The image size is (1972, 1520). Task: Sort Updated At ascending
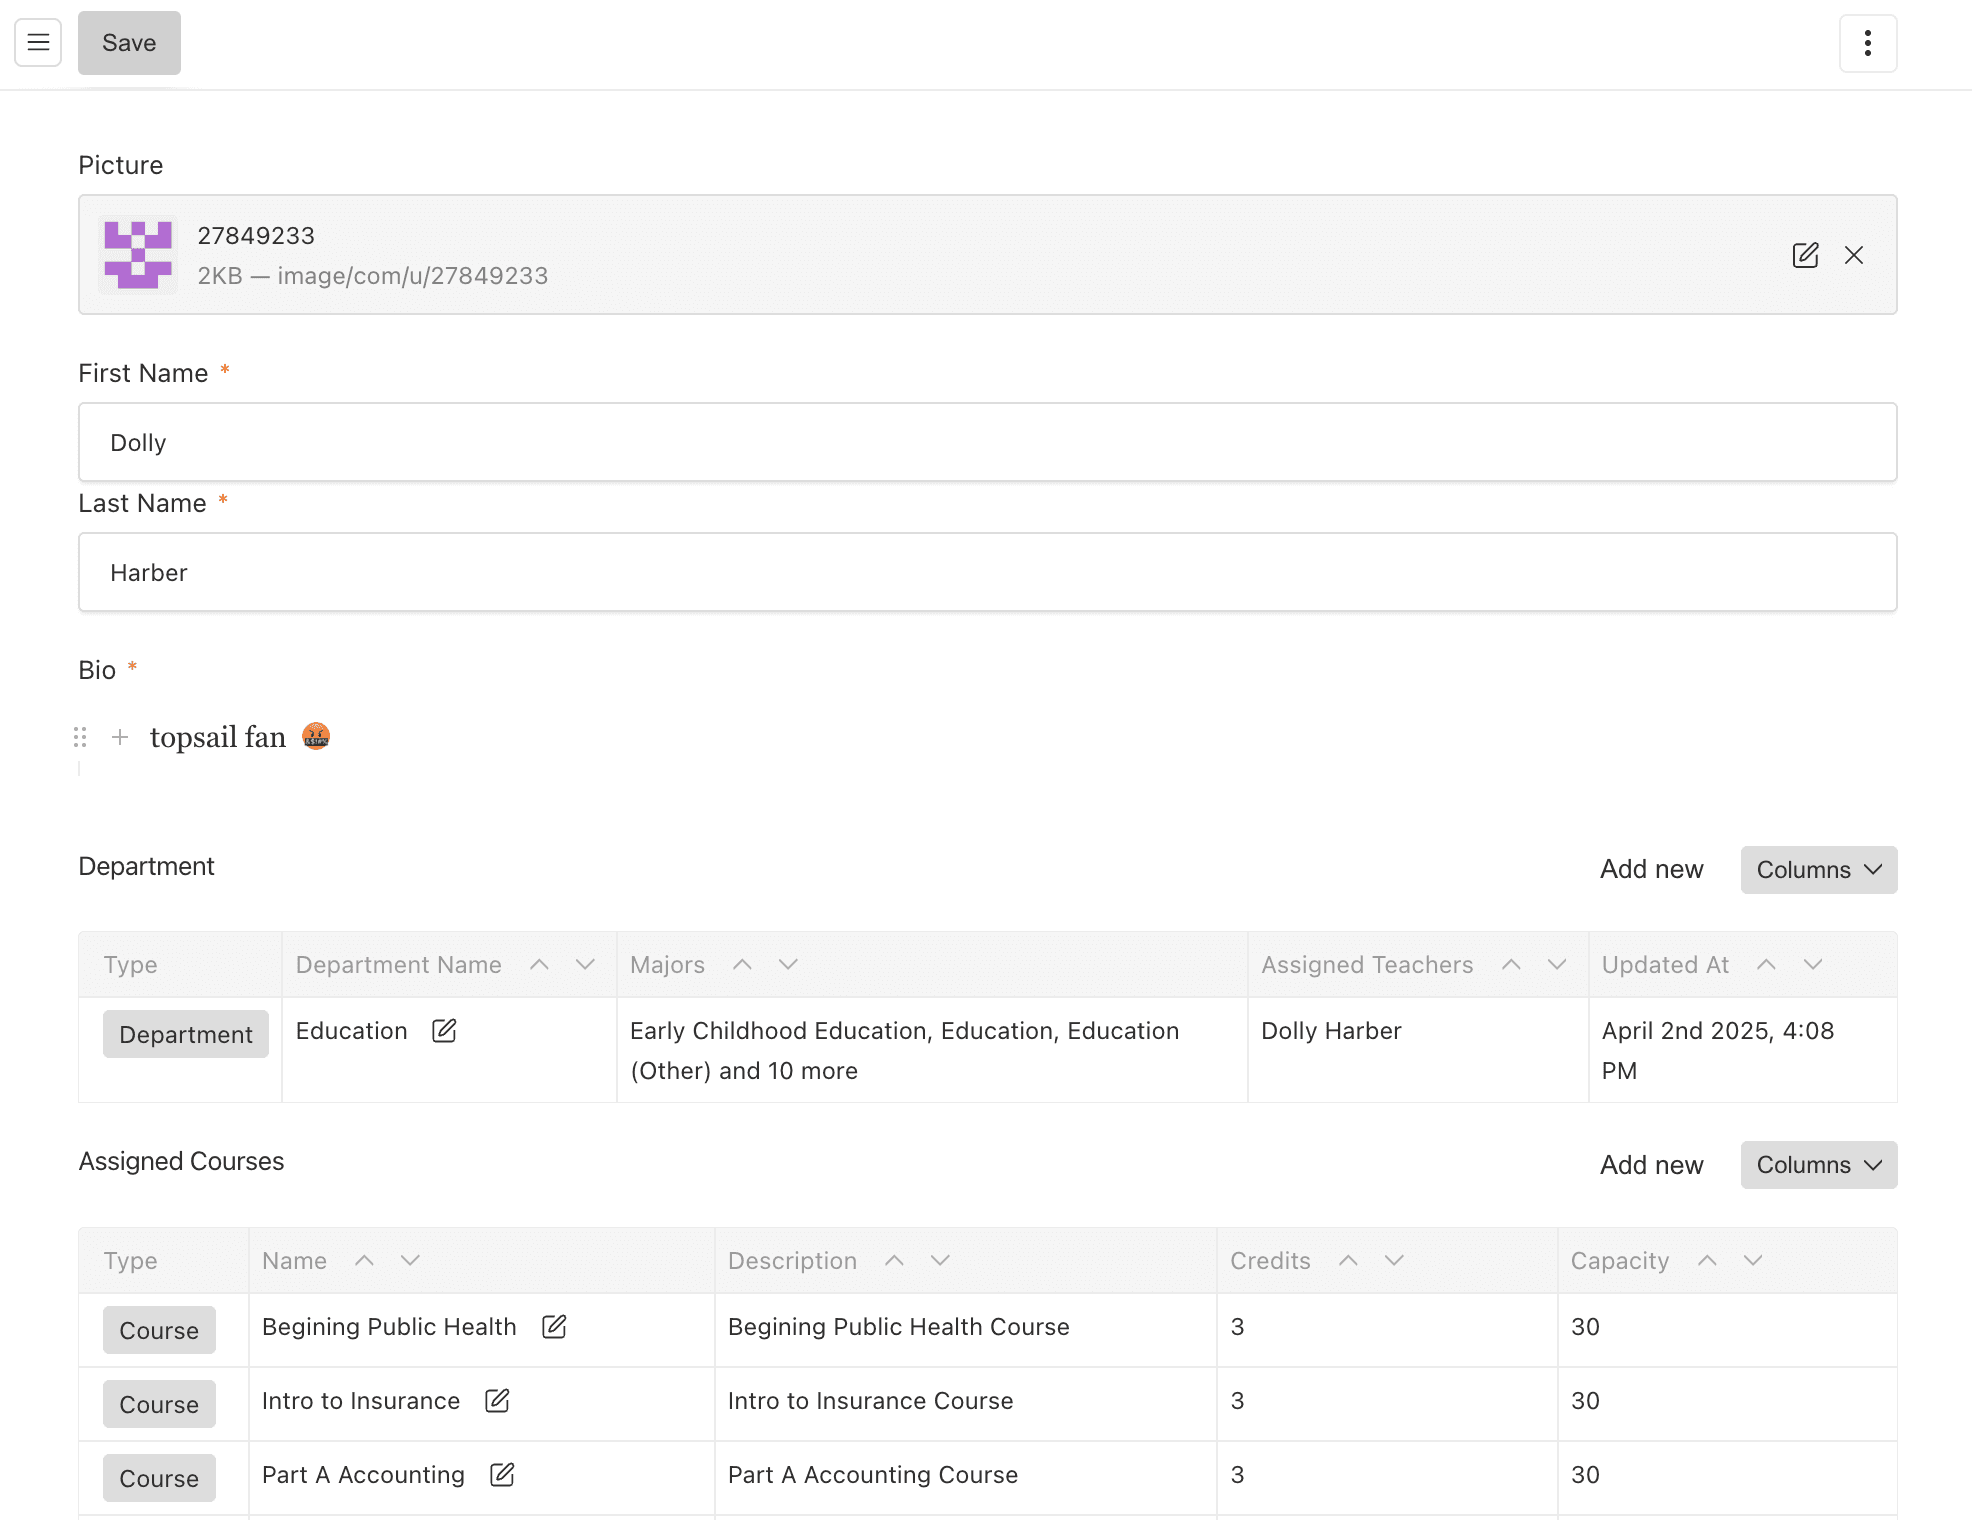[1766, 965]
